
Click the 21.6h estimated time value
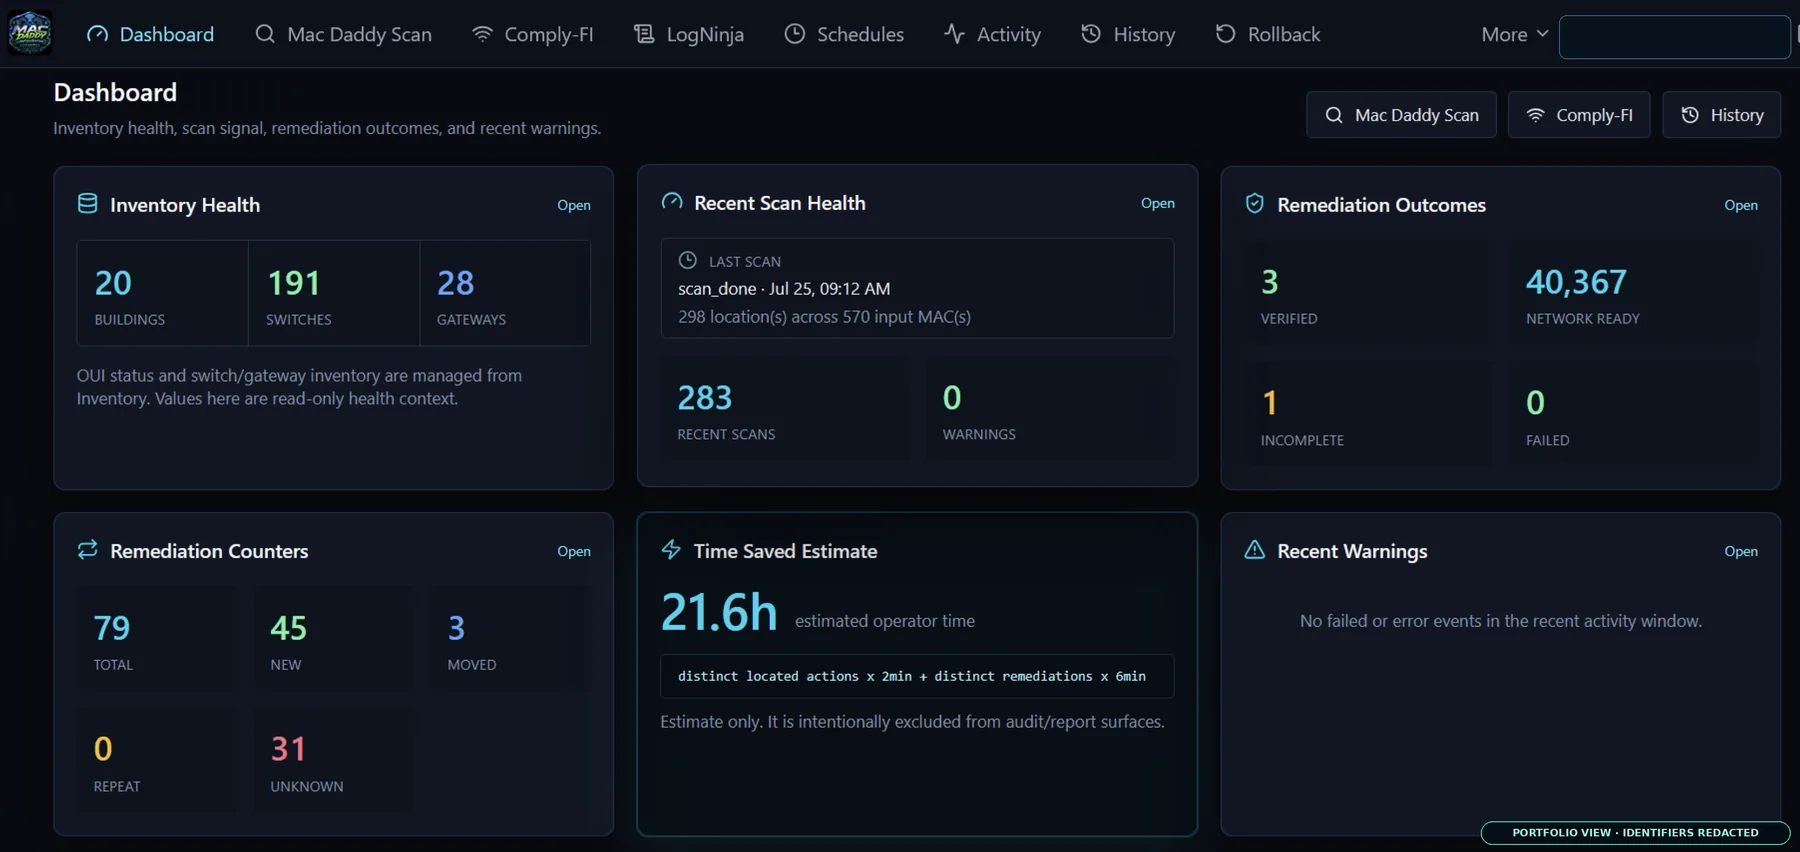click(719, 612)
